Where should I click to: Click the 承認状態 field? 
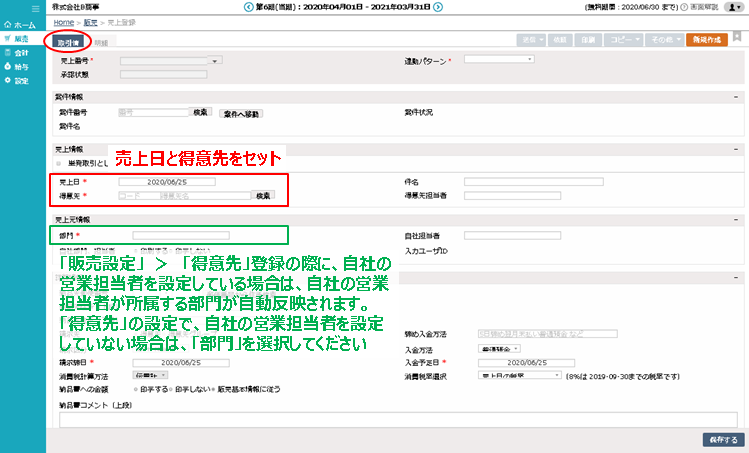(x=163, y=75)
